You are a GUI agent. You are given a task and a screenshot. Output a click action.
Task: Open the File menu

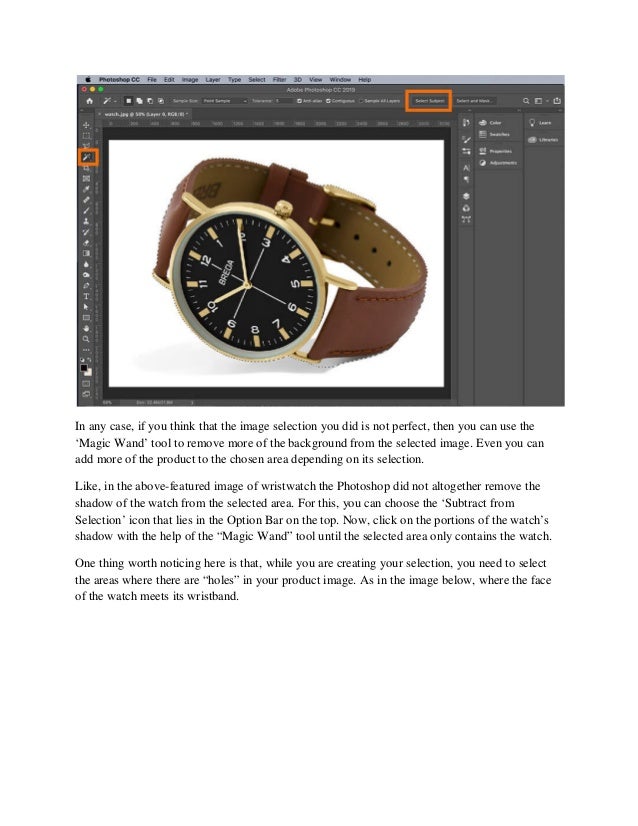click(x=152, y=80)
